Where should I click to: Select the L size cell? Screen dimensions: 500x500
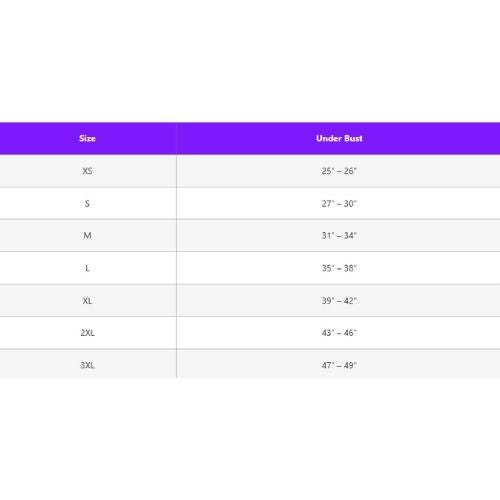[x=87, y=268]
